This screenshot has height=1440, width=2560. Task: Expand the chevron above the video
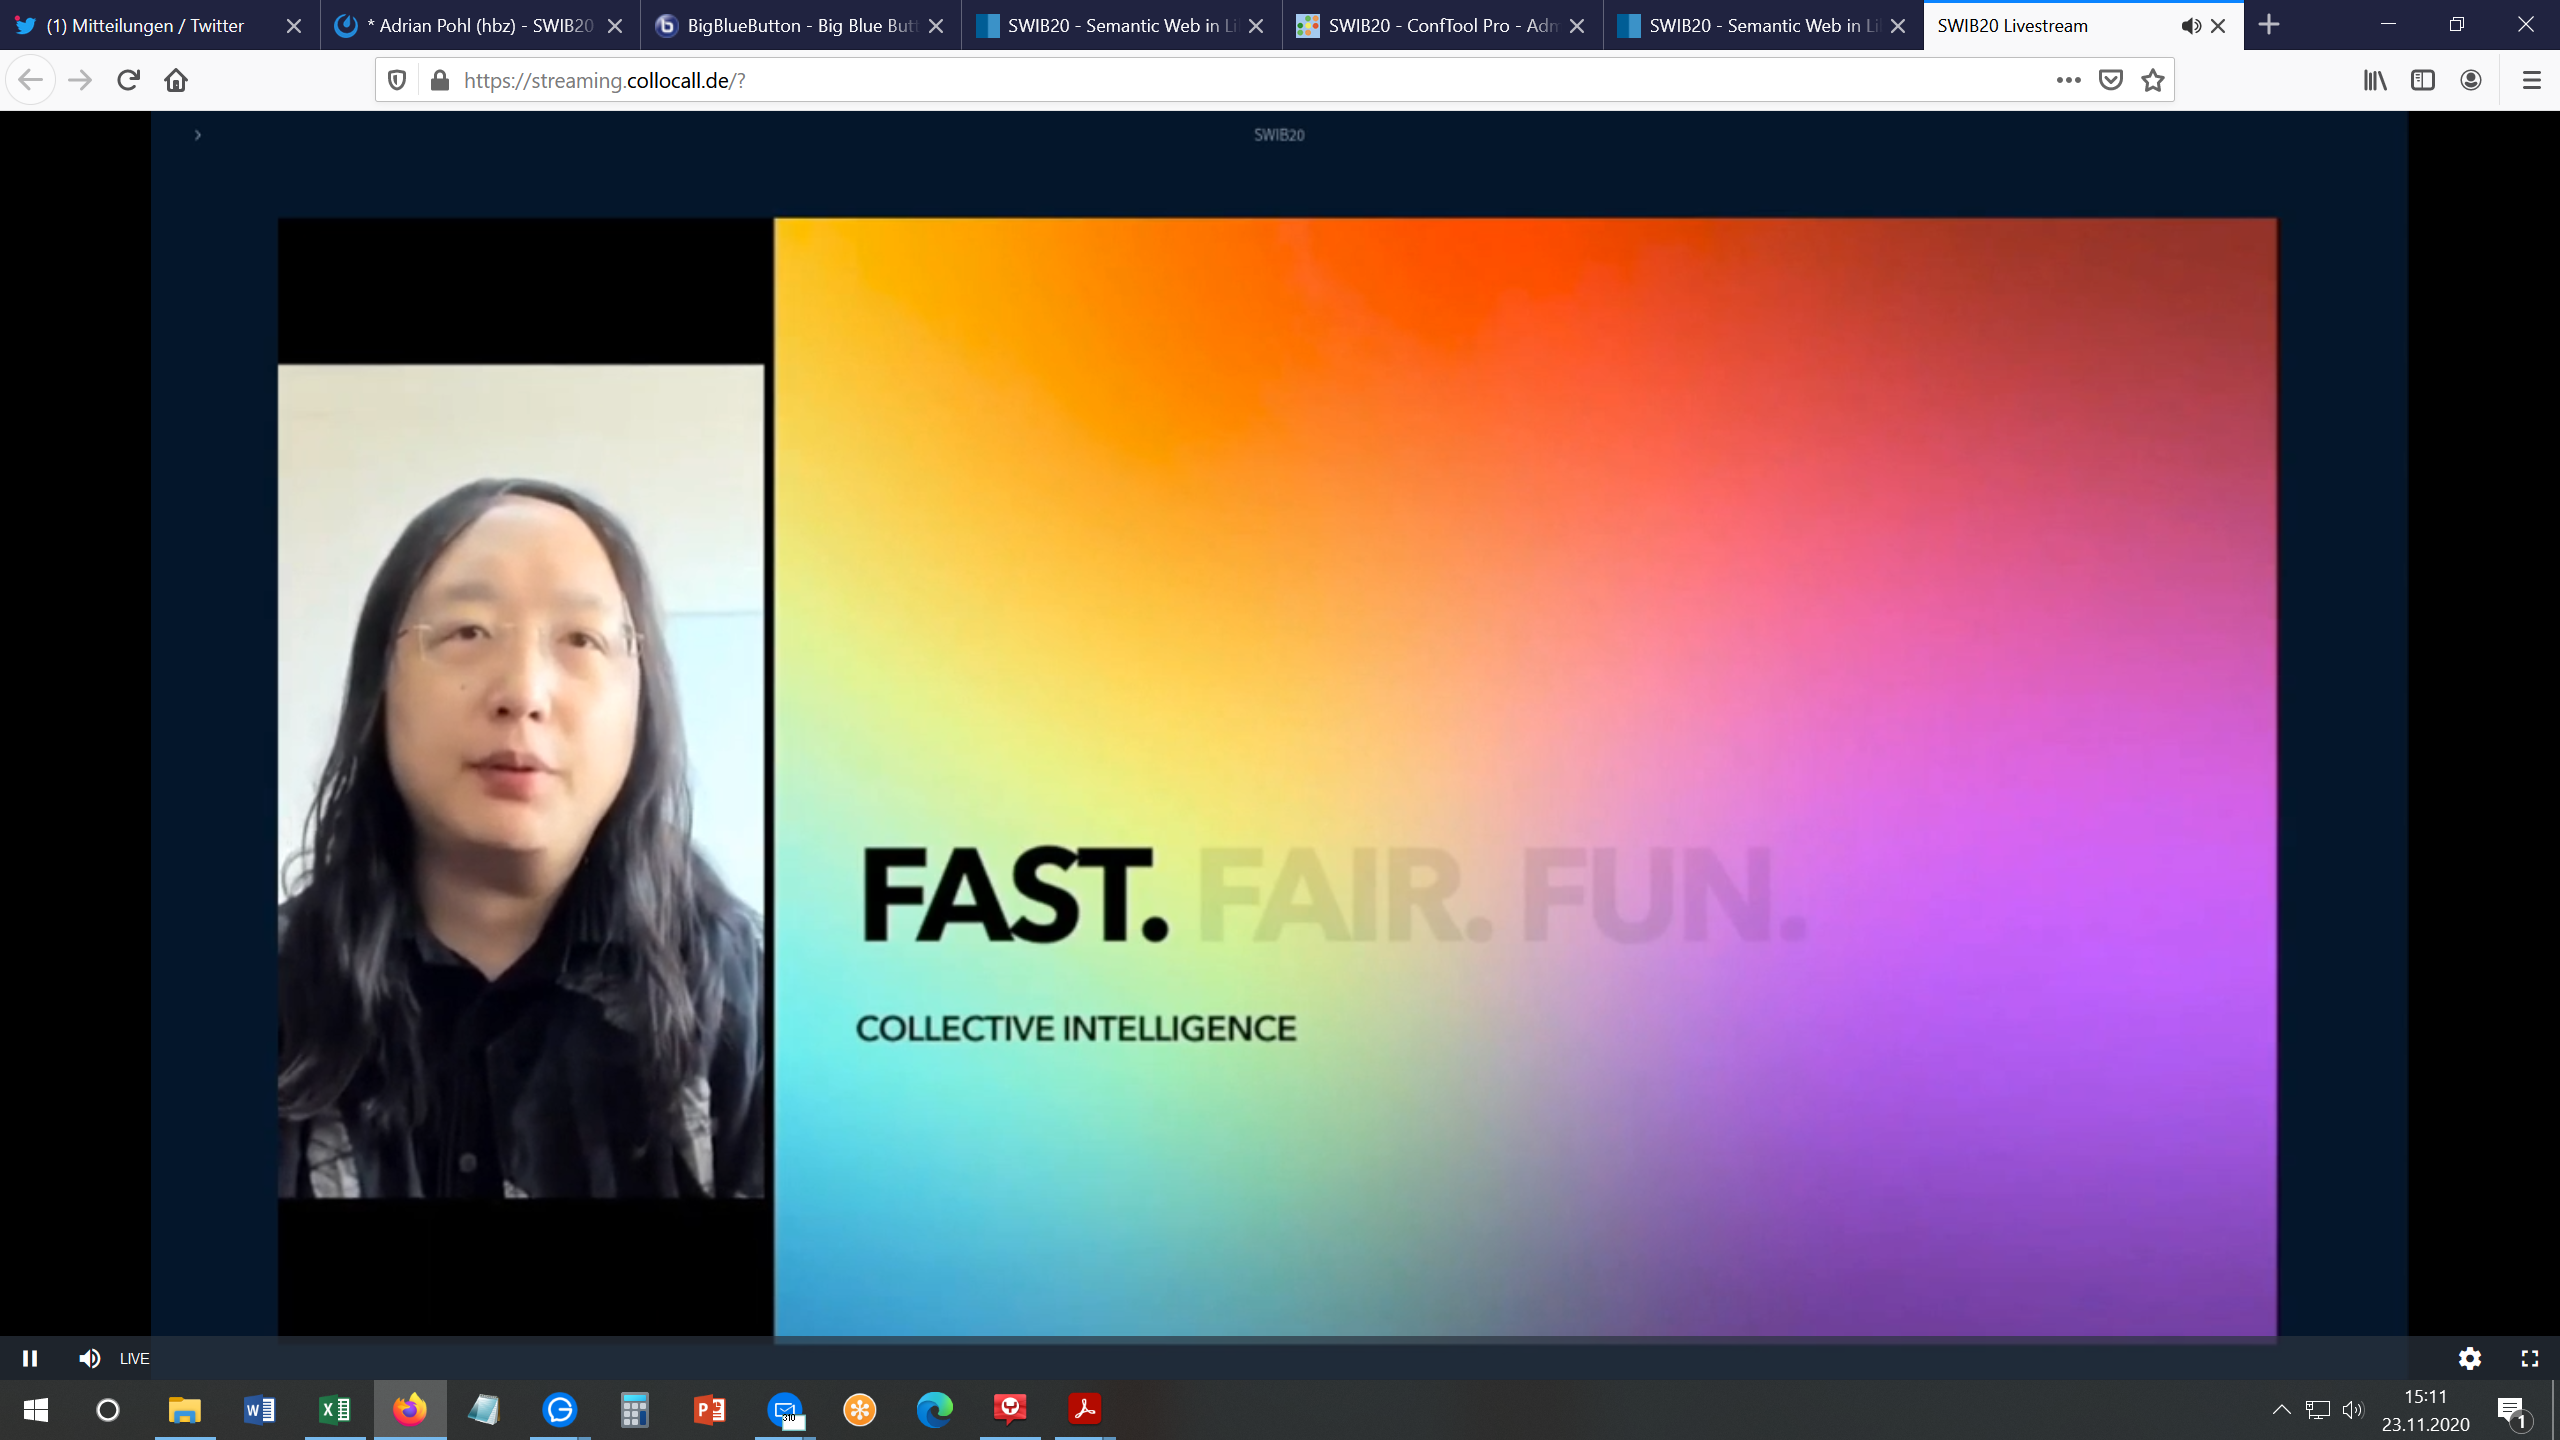click(x=198, y=135)
